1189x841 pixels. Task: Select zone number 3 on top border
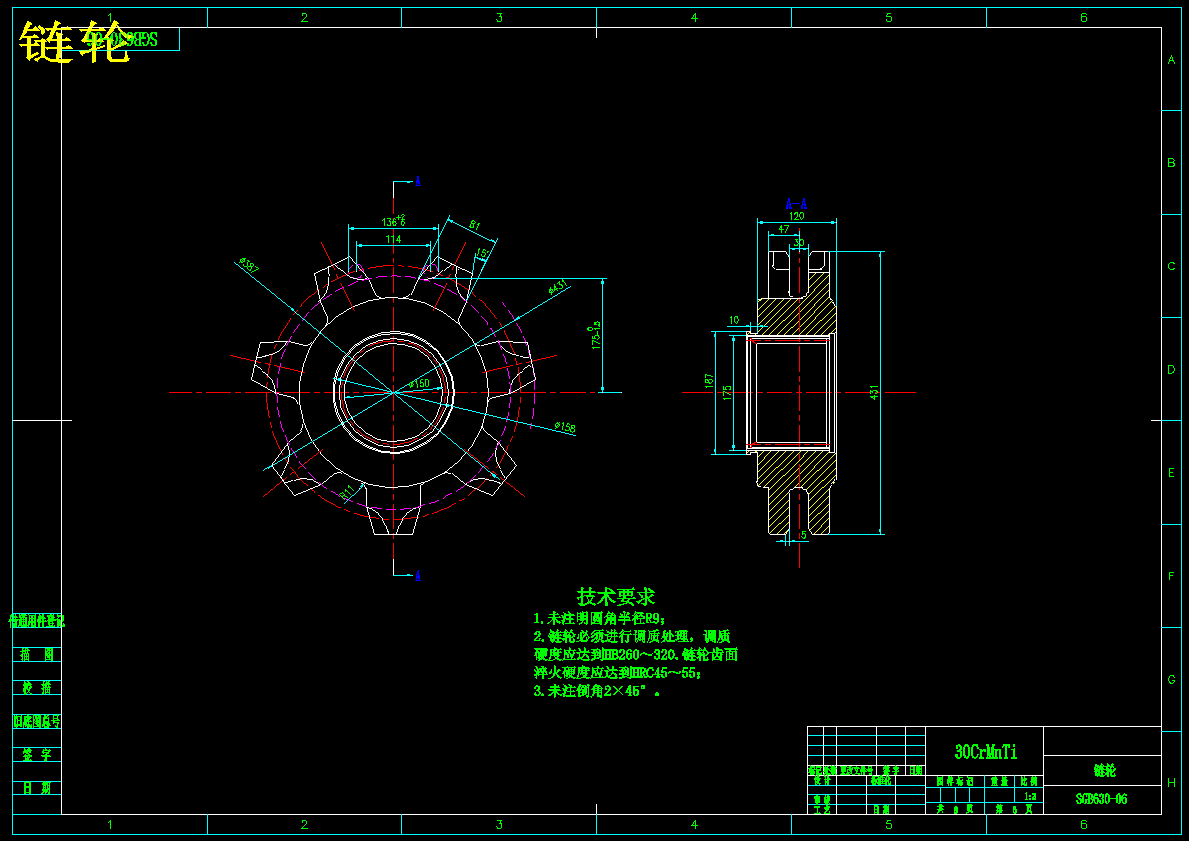point(499,17)
